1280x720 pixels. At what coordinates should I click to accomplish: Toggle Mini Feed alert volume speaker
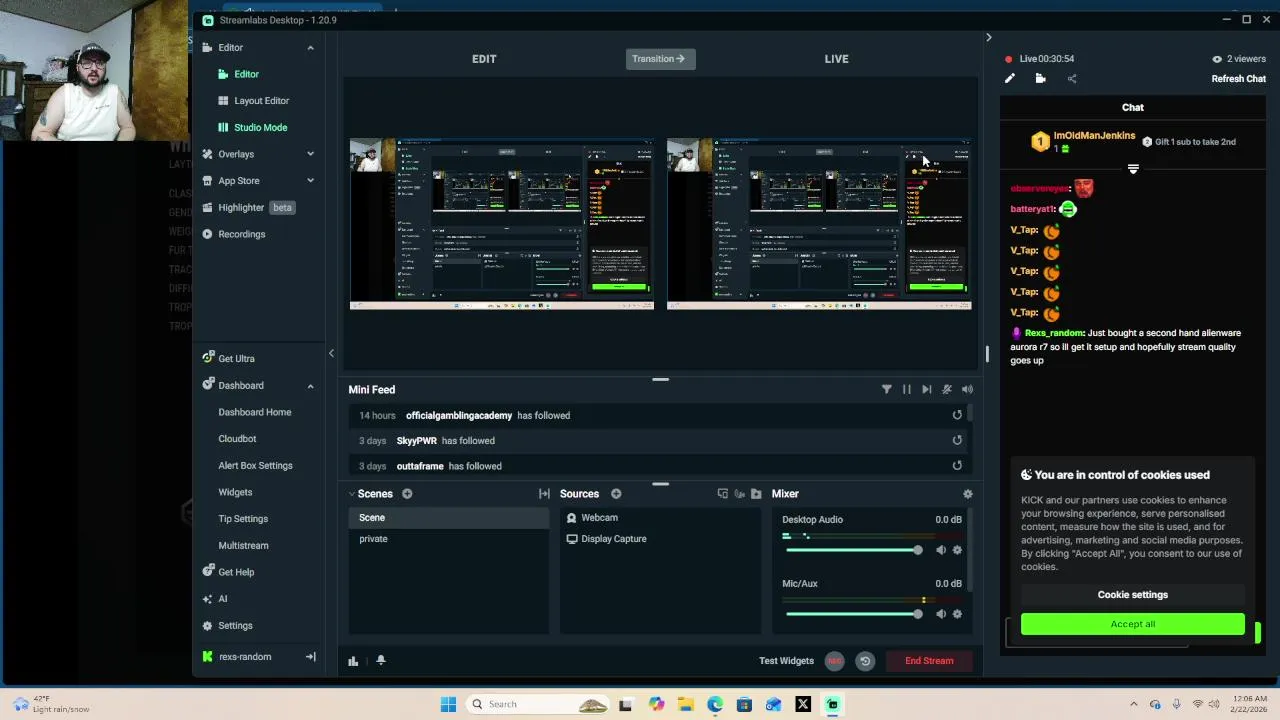click(967, 390)
